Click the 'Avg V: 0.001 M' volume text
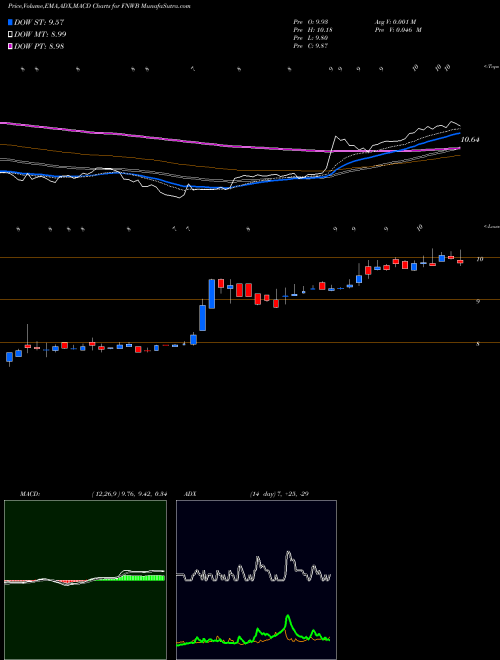Viewport: 500px width, 660px height. point(395,21)
